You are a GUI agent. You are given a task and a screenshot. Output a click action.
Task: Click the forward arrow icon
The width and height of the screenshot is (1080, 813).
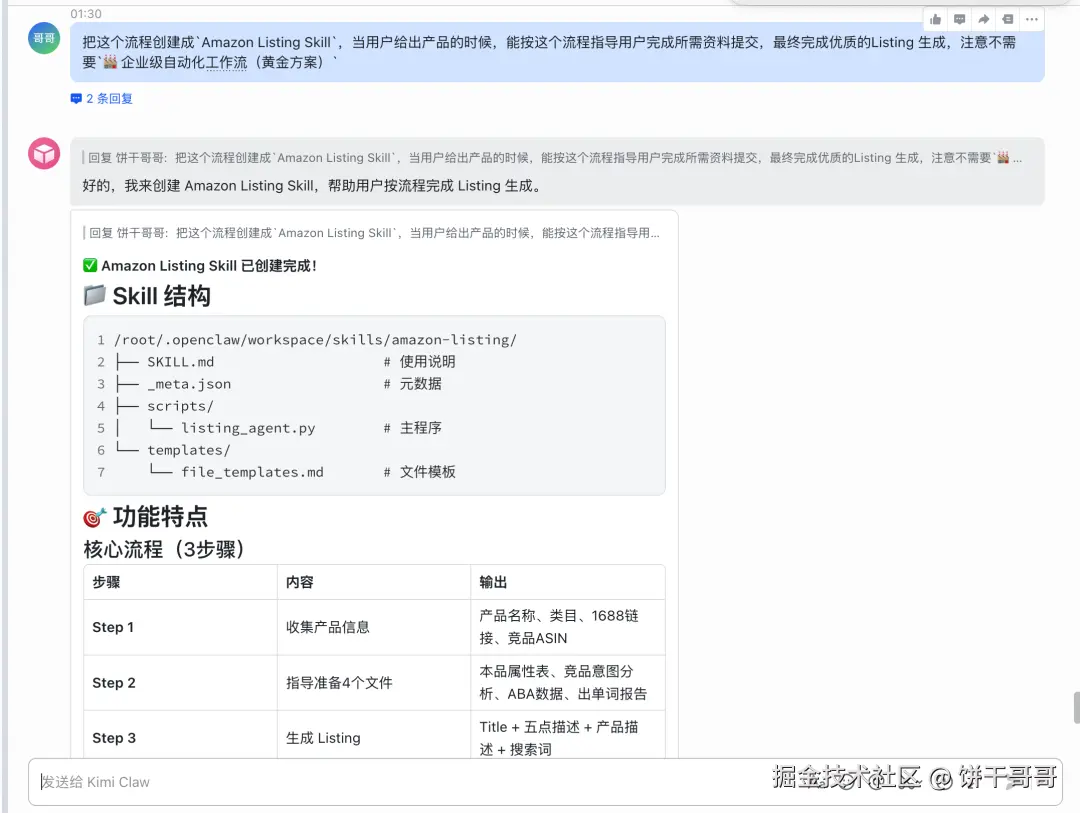pos(983,19)
